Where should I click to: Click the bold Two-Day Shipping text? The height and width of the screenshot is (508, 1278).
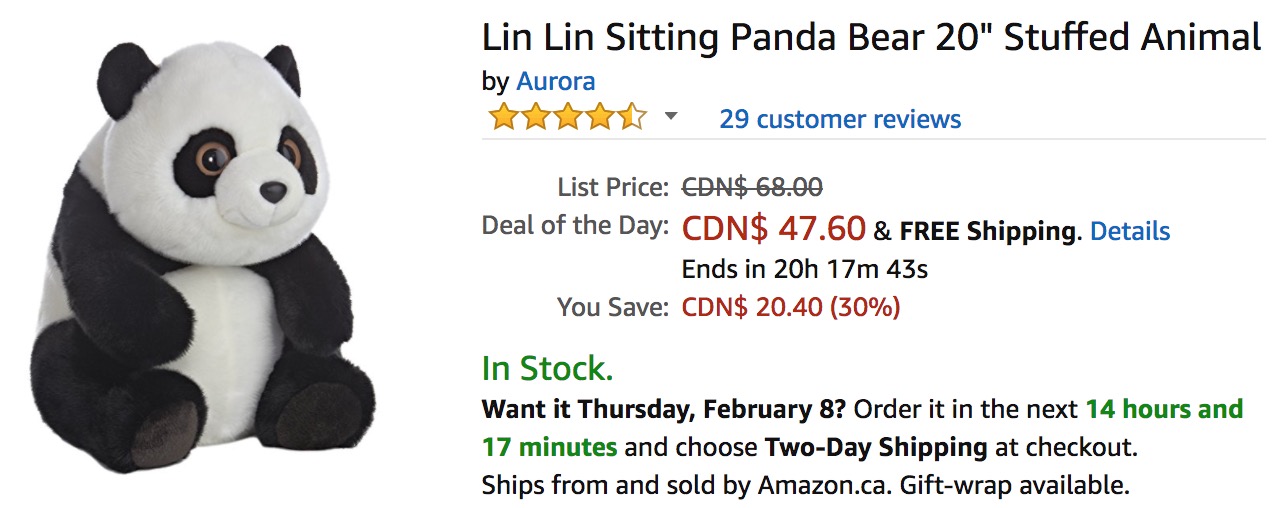pos(876,446)
